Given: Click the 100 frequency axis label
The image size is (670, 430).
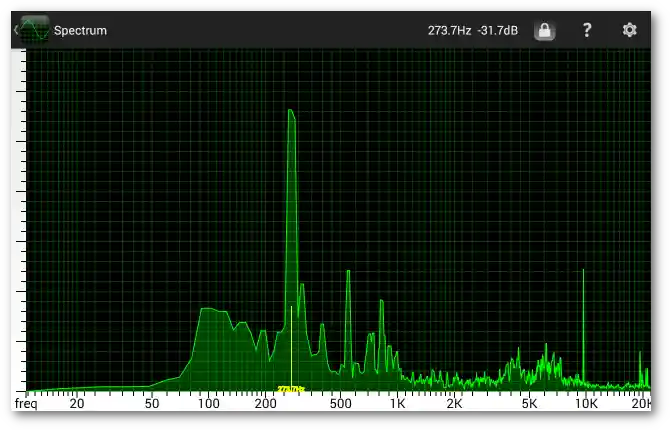Looking at the screenshot, I should coord(209,403).
